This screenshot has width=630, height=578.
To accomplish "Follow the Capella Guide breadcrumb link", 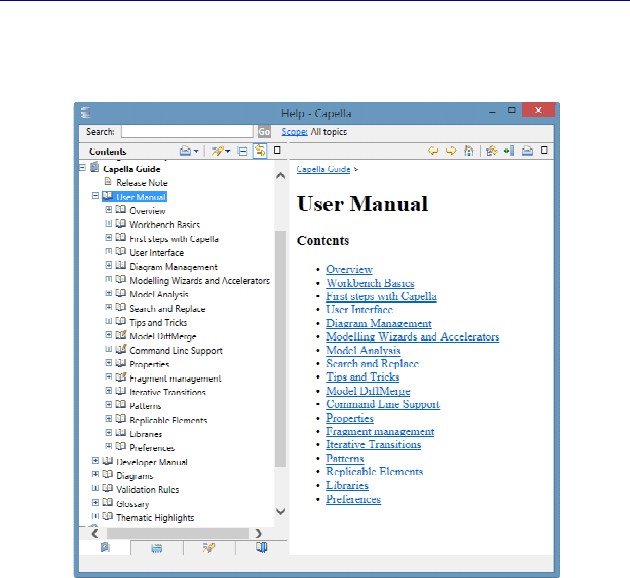I will [x=323, y=169].
